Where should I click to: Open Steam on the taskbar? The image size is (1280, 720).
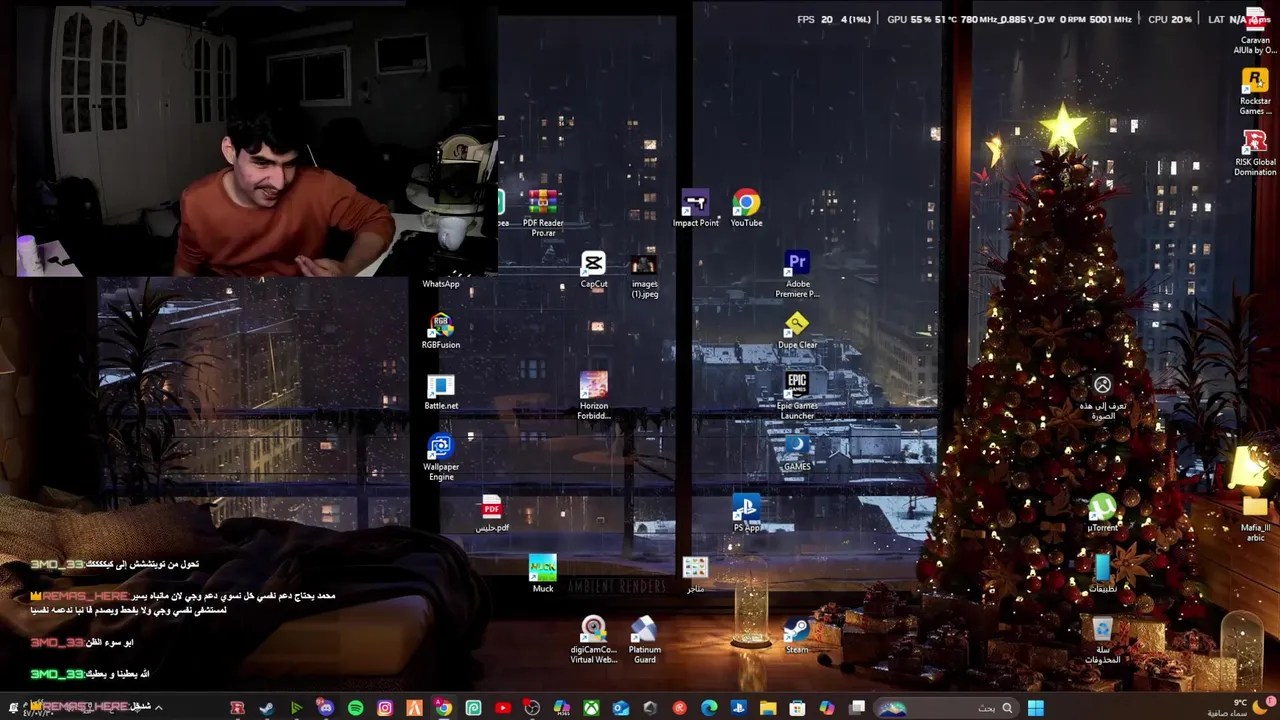click(x=267, y=708)
